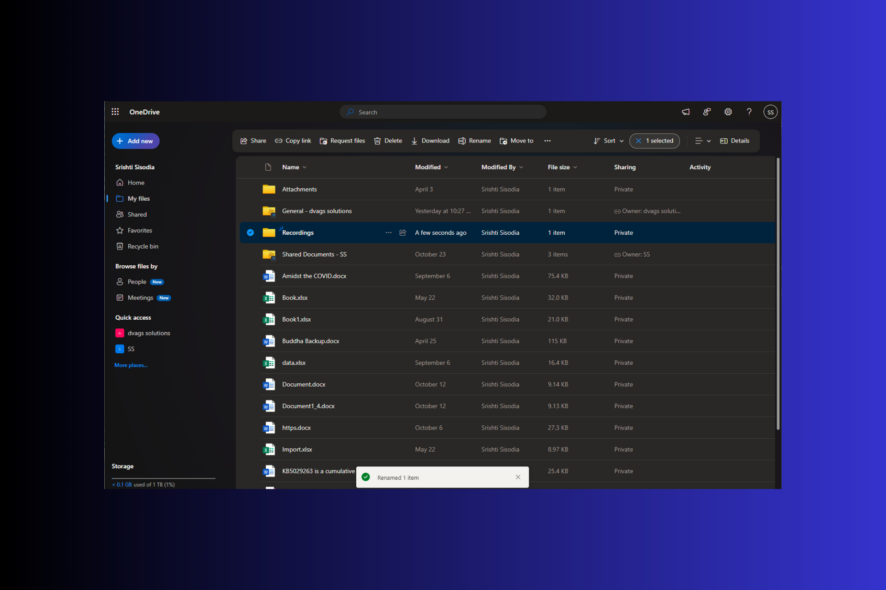Viewport: 886px width, 590px height.
Task: Open the Help question mark icon
Action: (x=749, y=112)
